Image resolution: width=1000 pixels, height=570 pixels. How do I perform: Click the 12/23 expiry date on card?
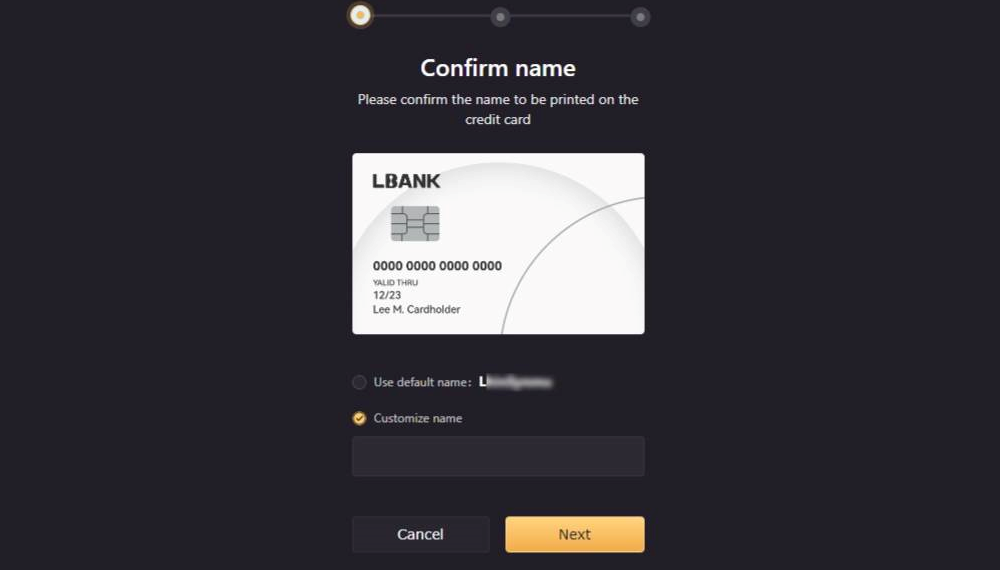pyautogui.click(x=387, y=295)
